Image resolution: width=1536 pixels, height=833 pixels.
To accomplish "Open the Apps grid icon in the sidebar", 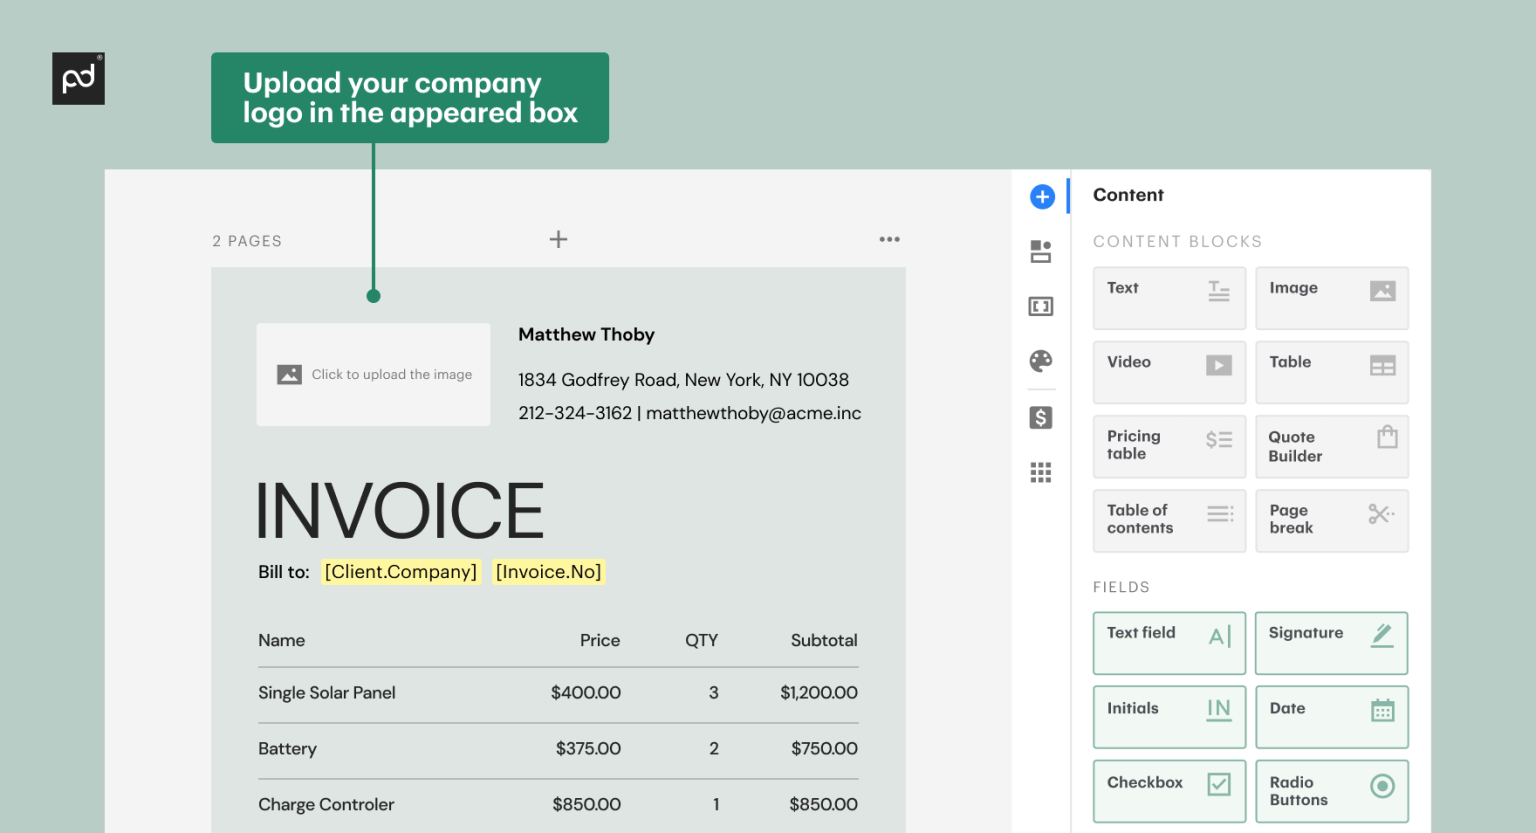I will (x=1041, y=471).
